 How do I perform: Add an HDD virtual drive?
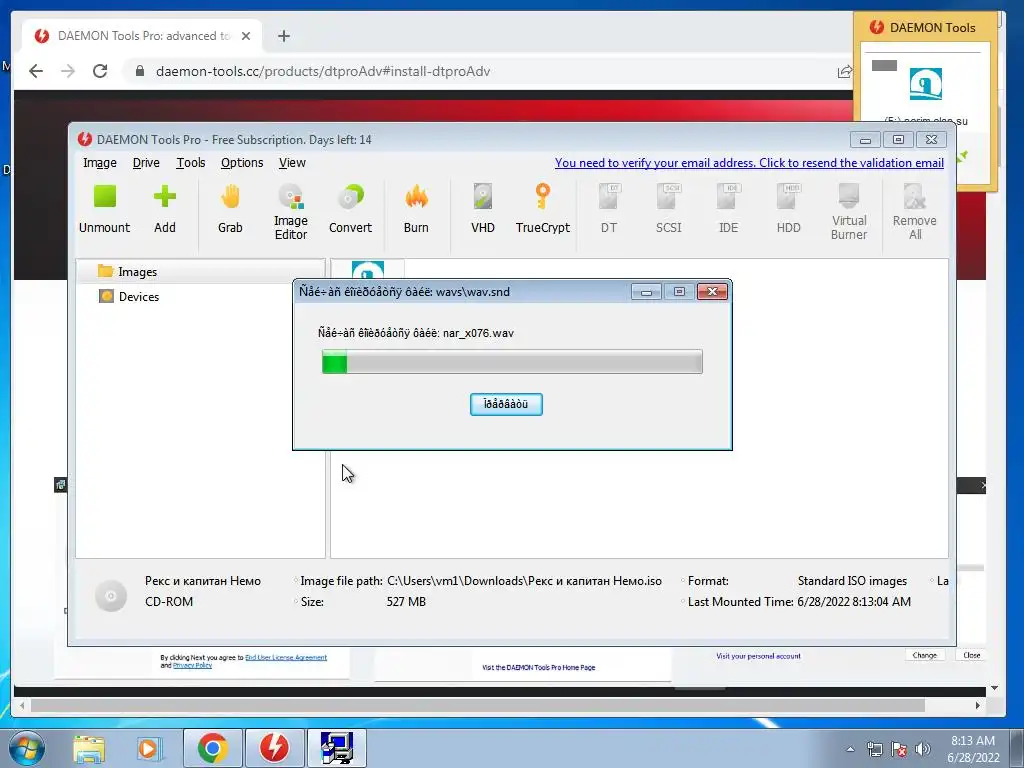788,208
